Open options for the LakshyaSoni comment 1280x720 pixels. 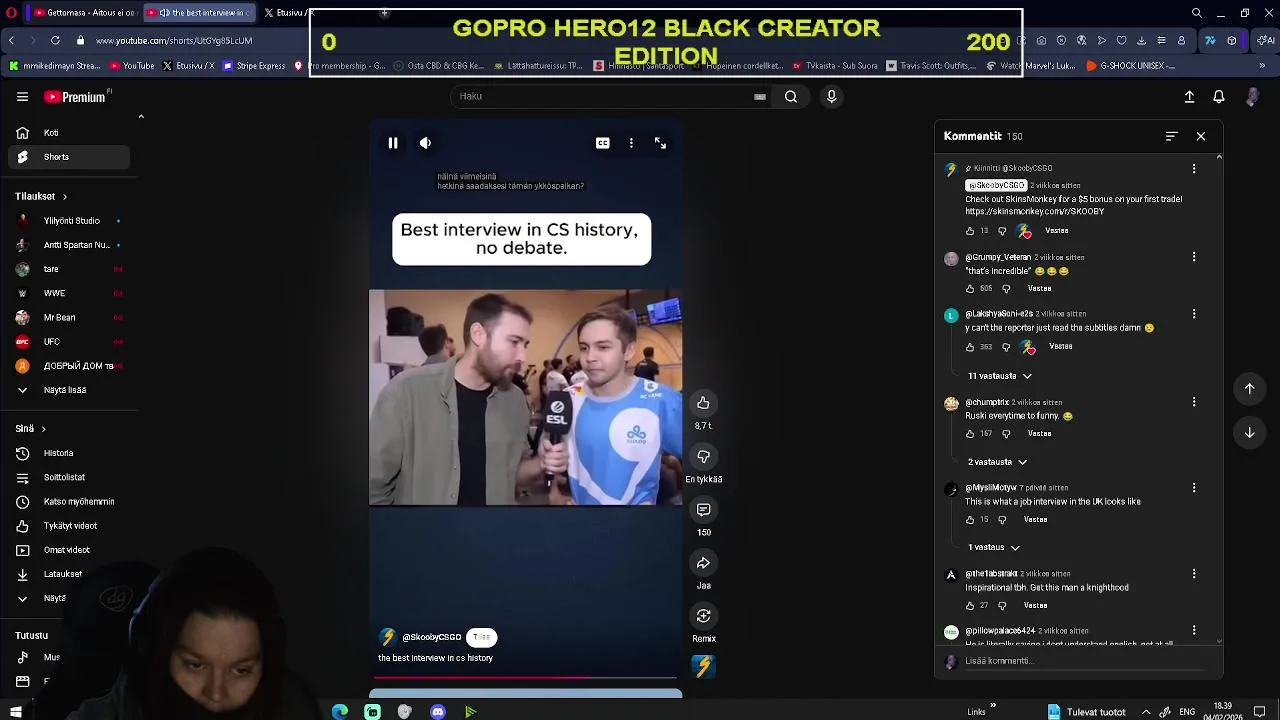[x=1194, y=314]
